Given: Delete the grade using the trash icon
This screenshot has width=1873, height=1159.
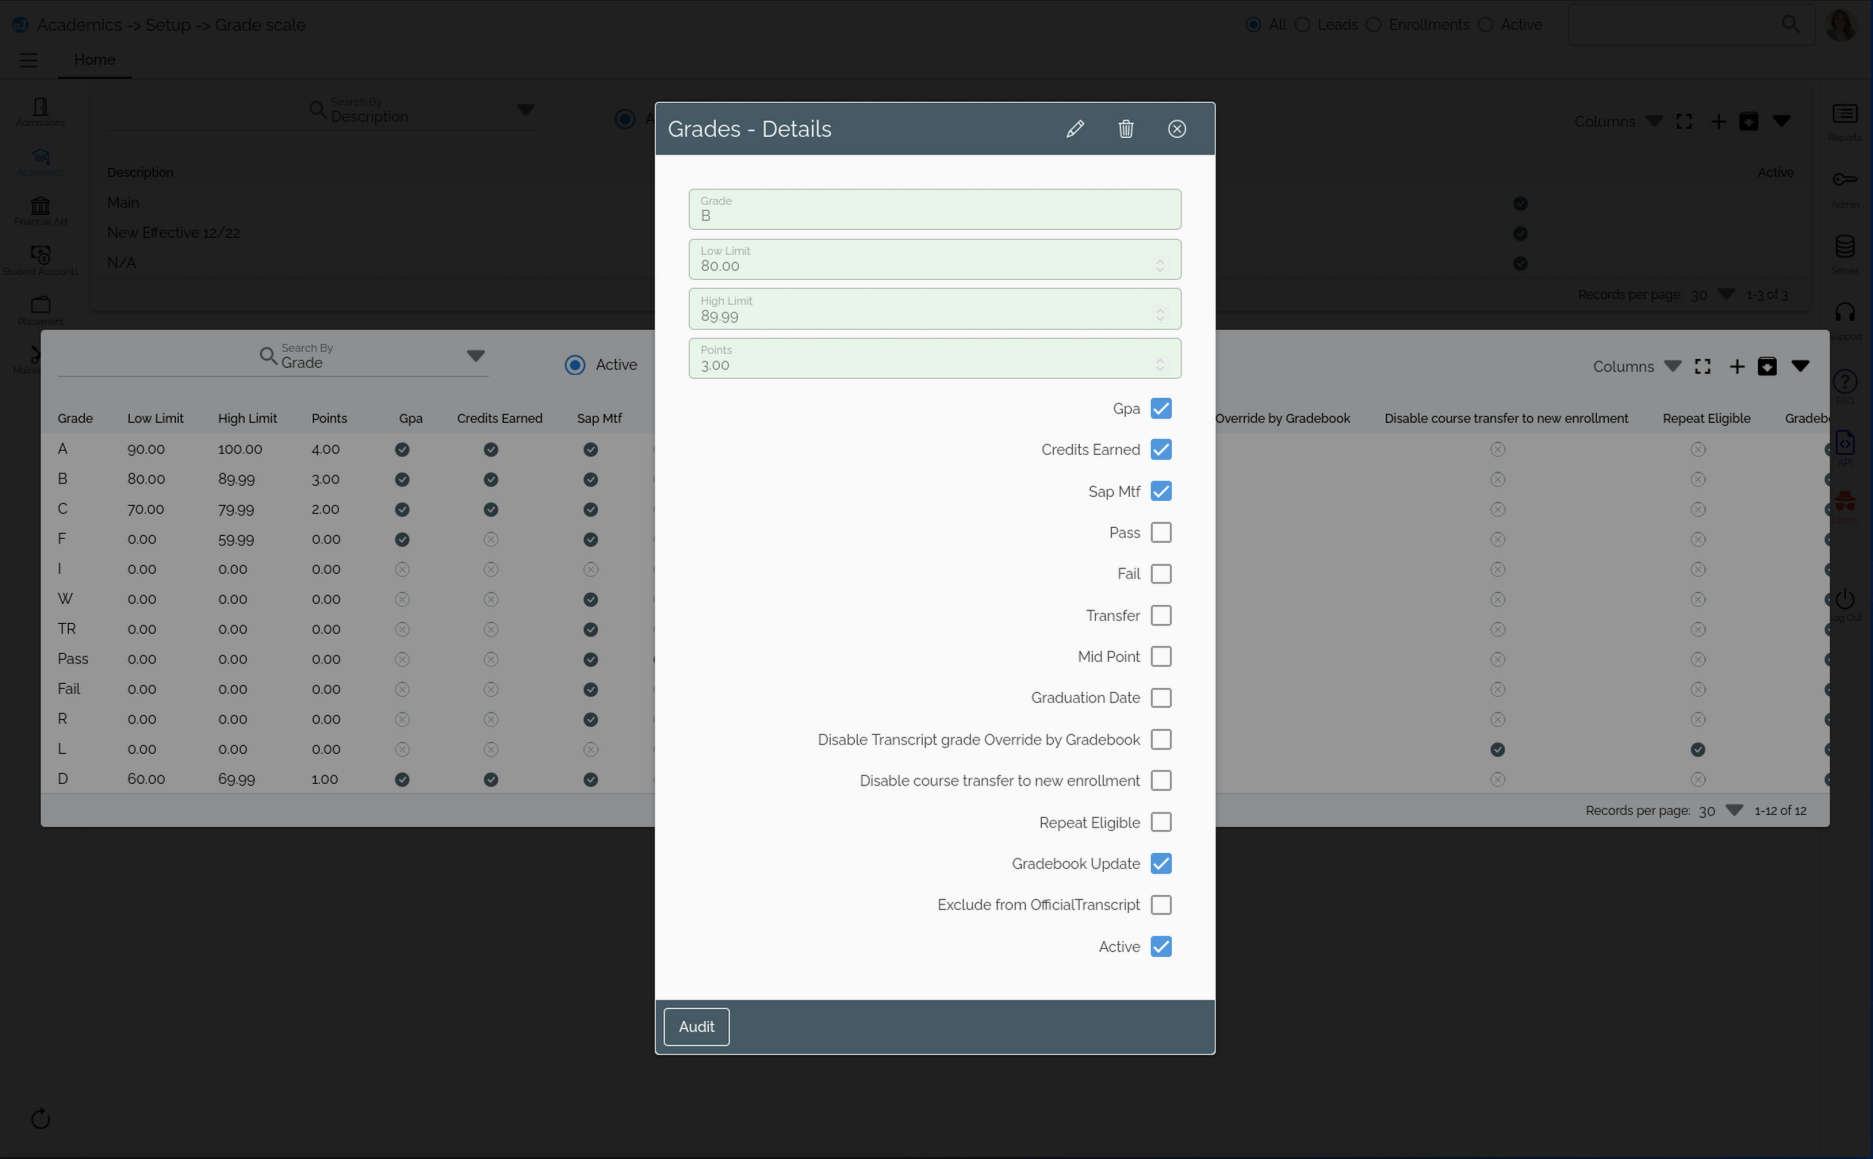Looking at the screenshot, I should [x=1126, y=129].
